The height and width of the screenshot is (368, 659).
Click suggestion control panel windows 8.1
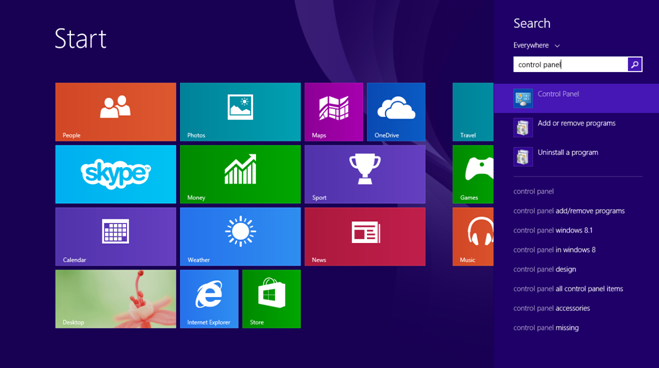(553, 230)
